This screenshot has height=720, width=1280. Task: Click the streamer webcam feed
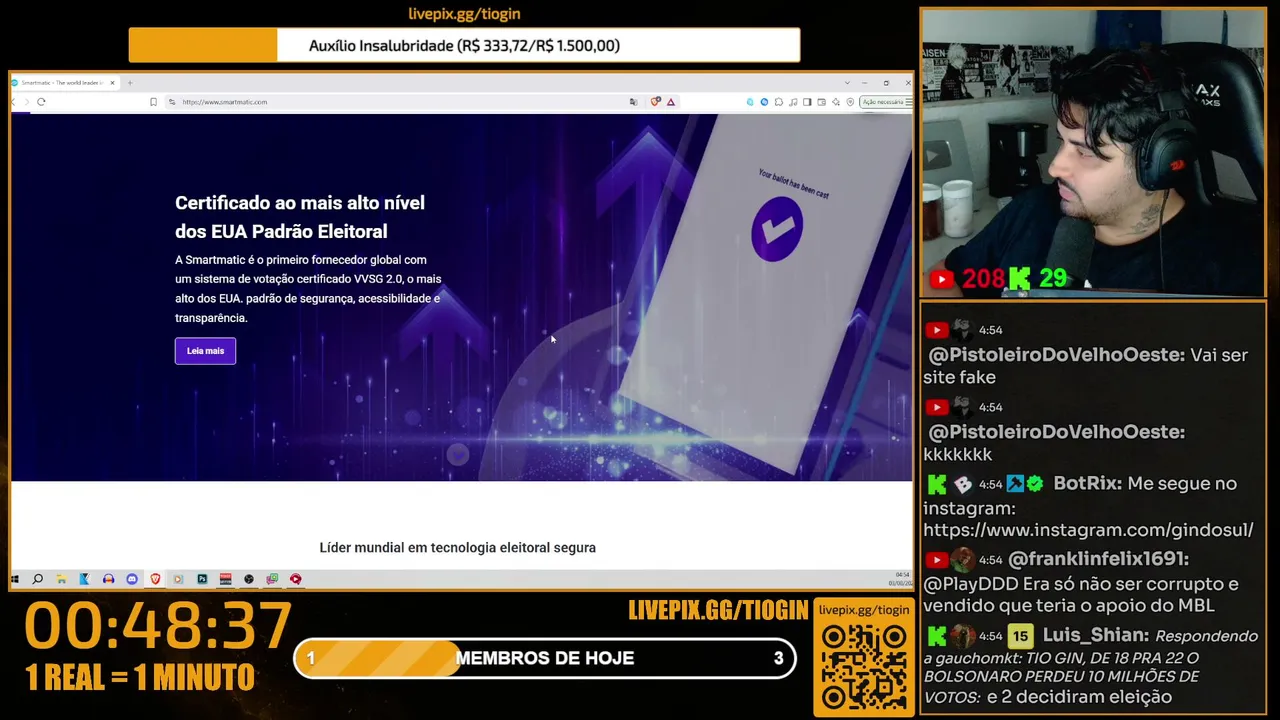pyautogui.click(x=1093, y=154)
